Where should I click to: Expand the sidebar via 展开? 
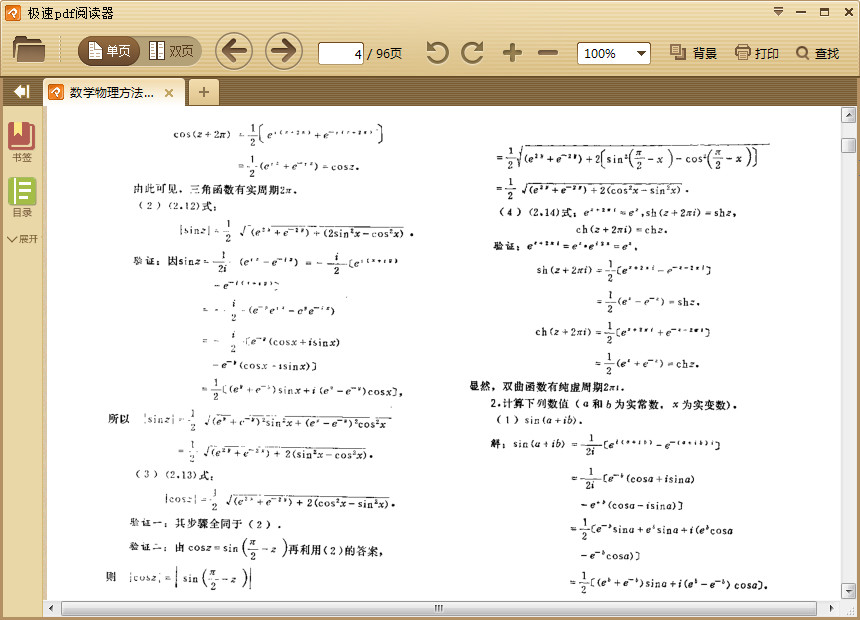[x=22, y=239]
